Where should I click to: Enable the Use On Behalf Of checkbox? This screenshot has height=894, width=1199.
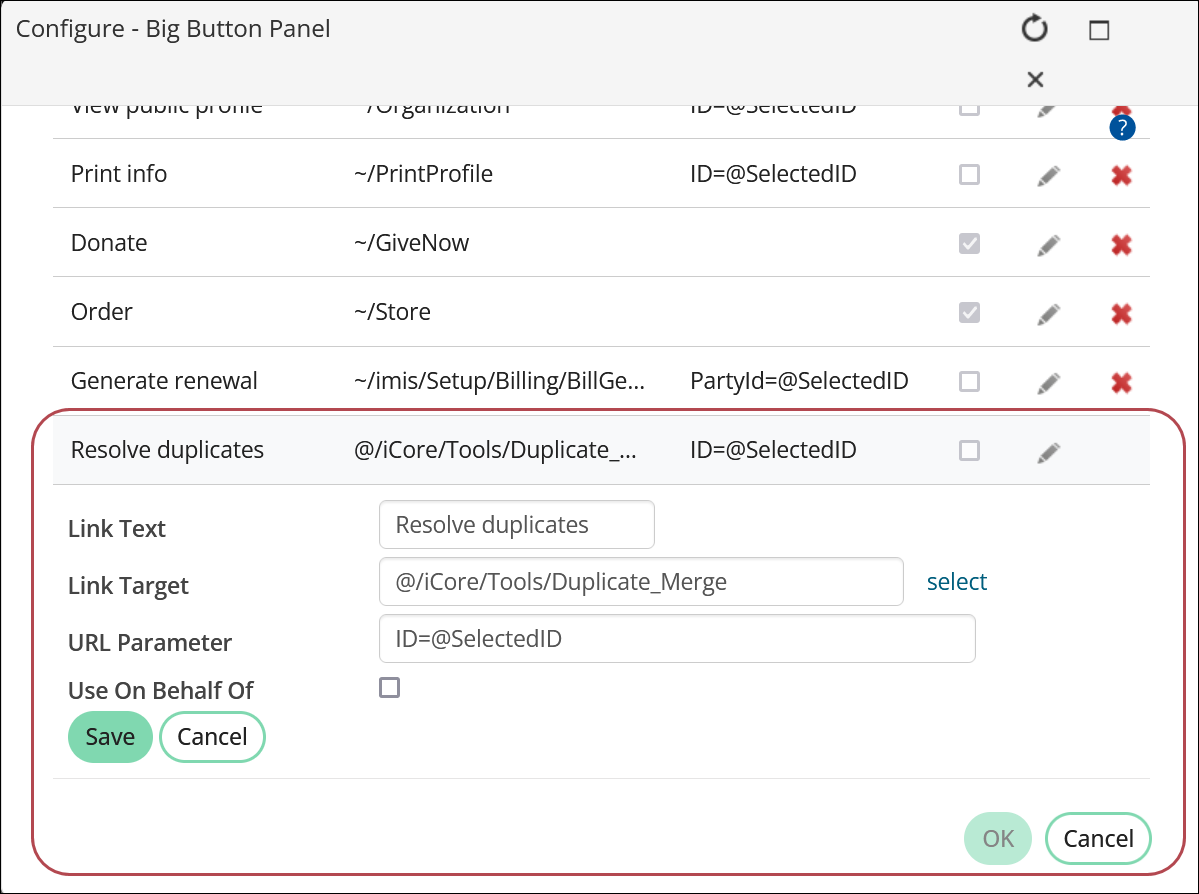389,688
